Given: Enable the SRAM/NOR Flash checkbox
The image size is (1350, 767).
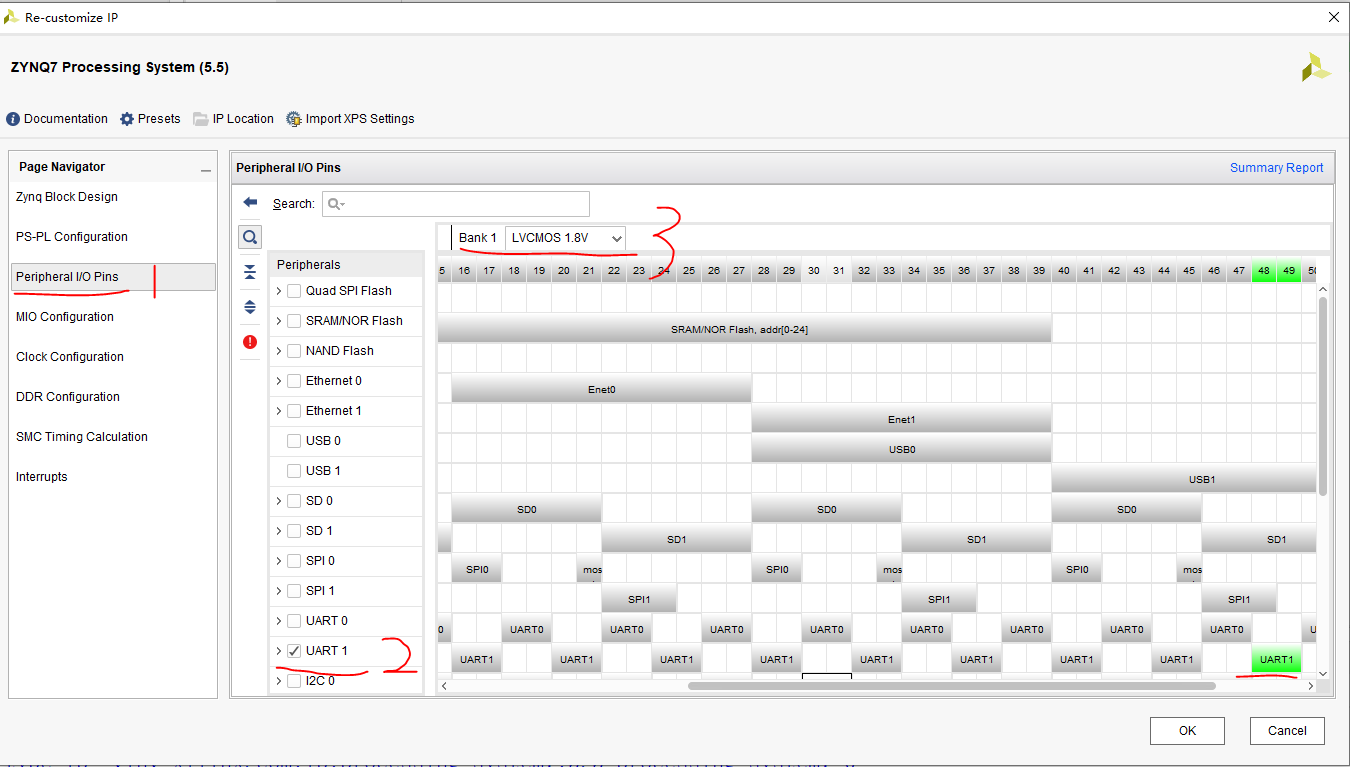Looking at the screenshot, I should (294, 321).
